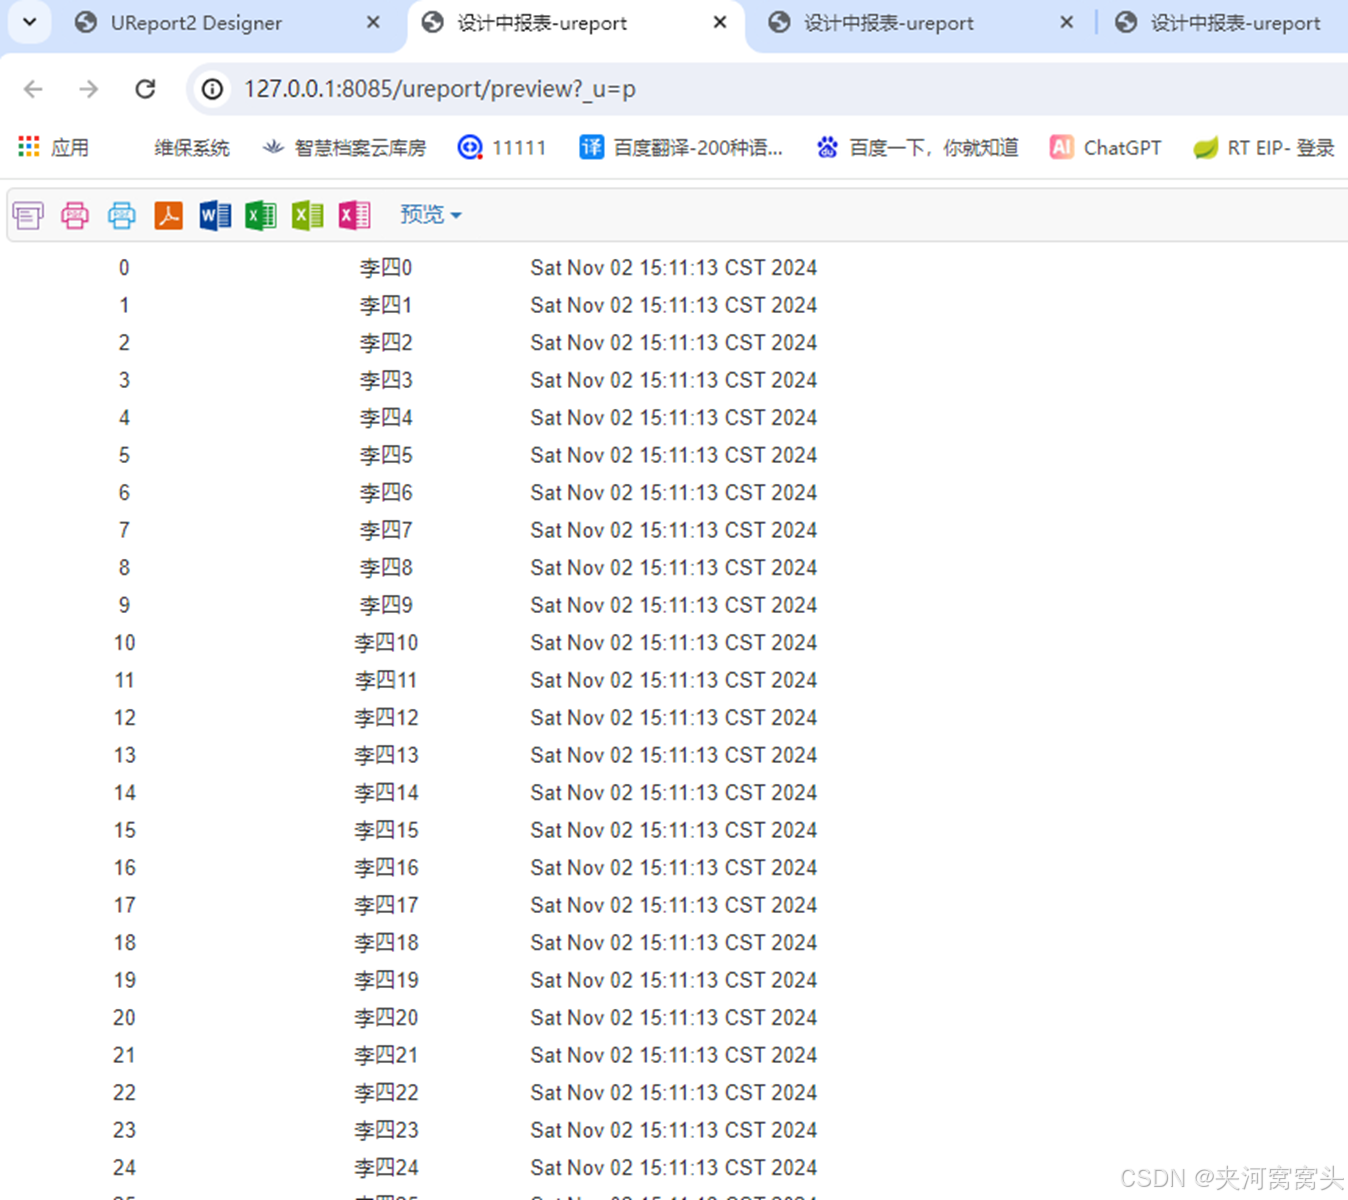Screen dimensions: 1348x1200
Task: View site information icon in address bar
Action: pos(212,89)
